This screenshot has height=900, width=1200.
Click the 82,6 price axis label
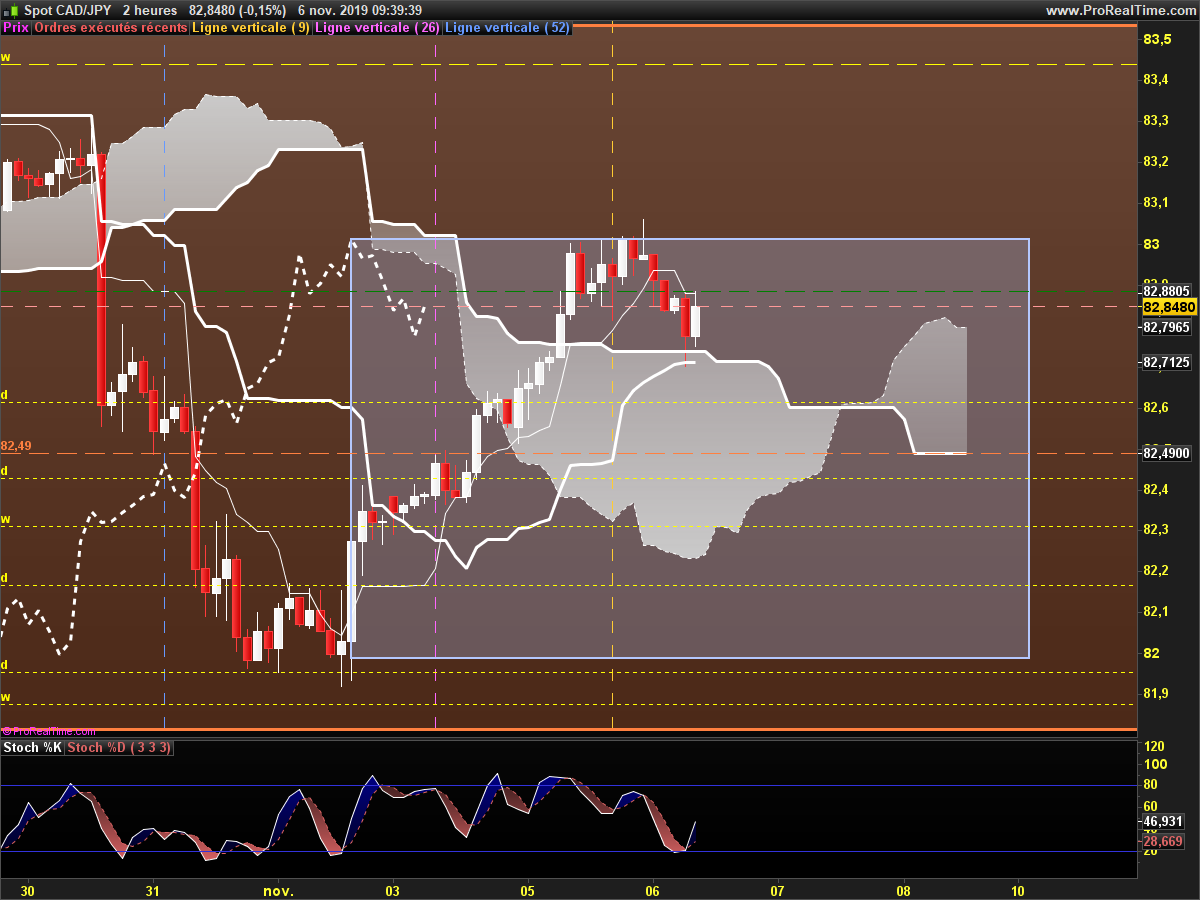[x=1156, y=408]
